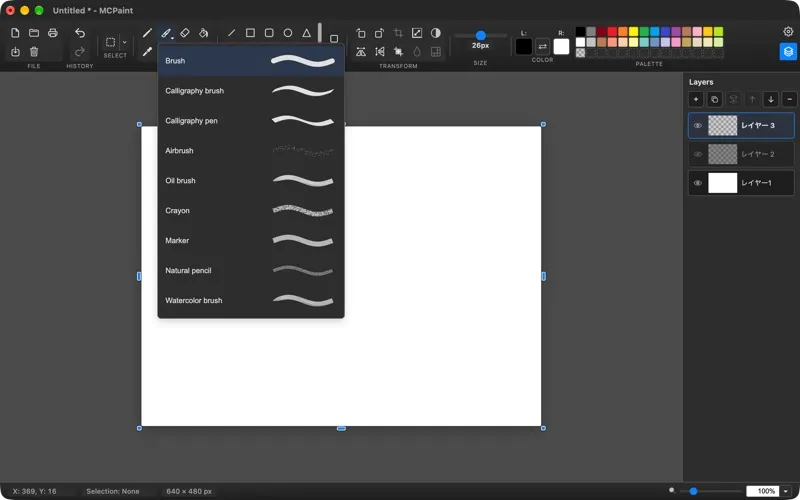Click the Rotate left transform icon

pyautogui.click(x=361, y=33)
